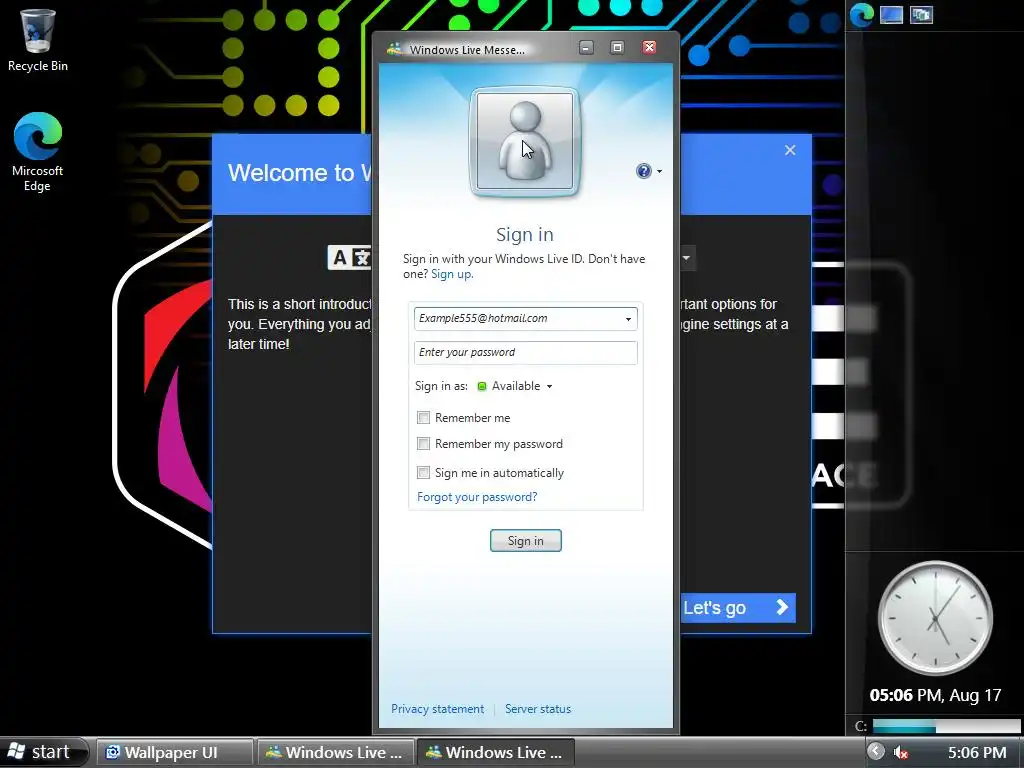This screenshot has height=768, width=1024.
Task: Click the Edge icon in the sidebar
Action: coord(862,14)
